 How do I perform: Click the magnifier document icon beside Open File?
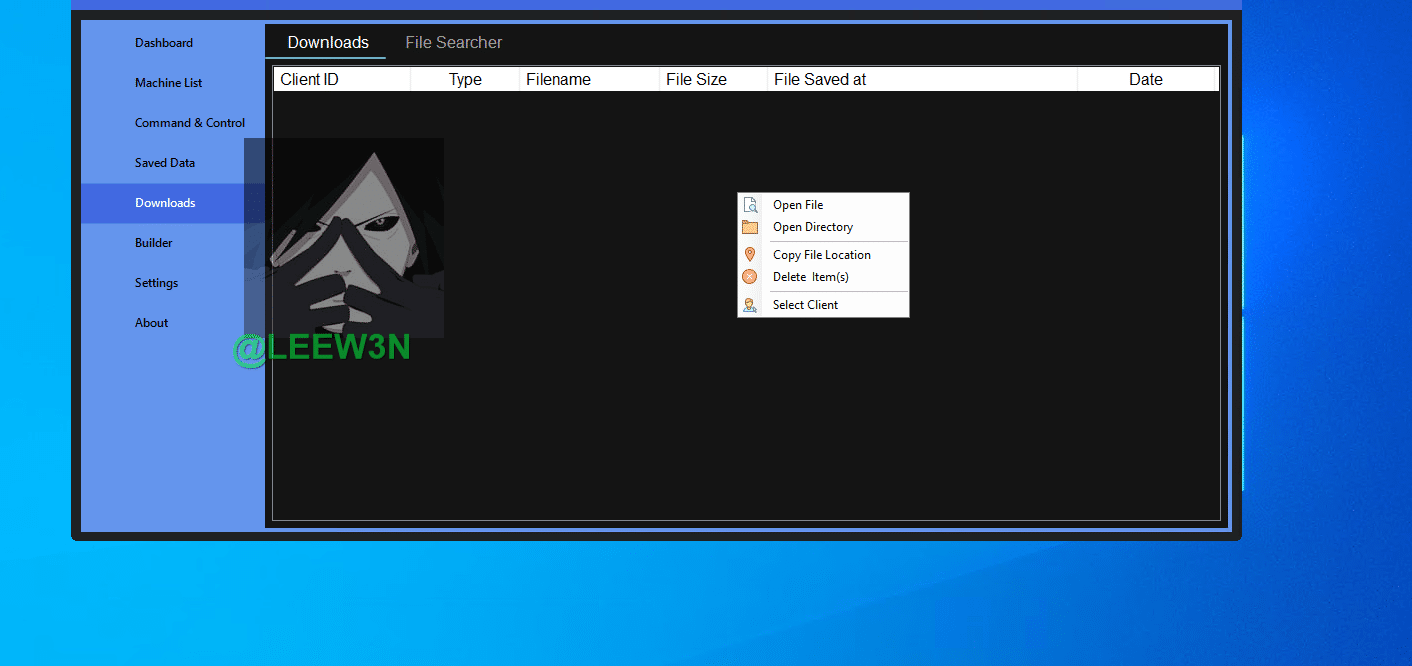750,205
